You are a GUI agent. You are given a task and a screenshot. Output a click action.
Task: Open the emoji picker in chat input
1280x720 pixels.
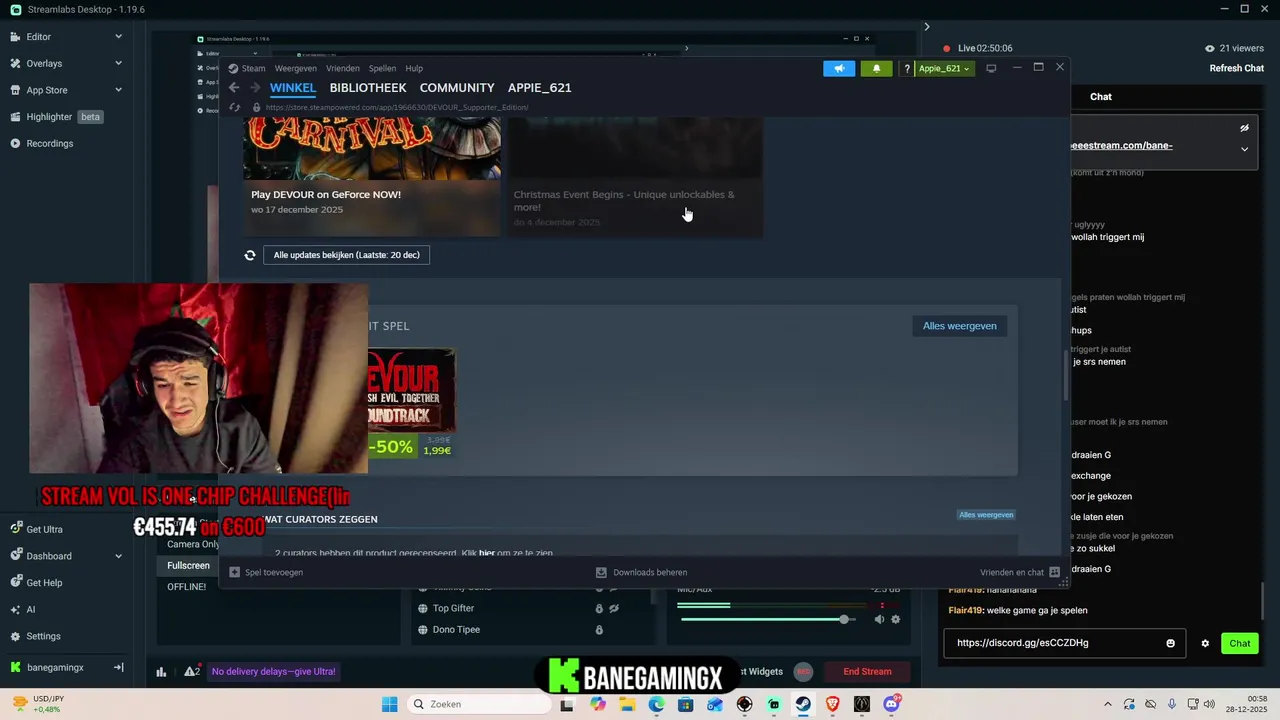pos(1170,643)
